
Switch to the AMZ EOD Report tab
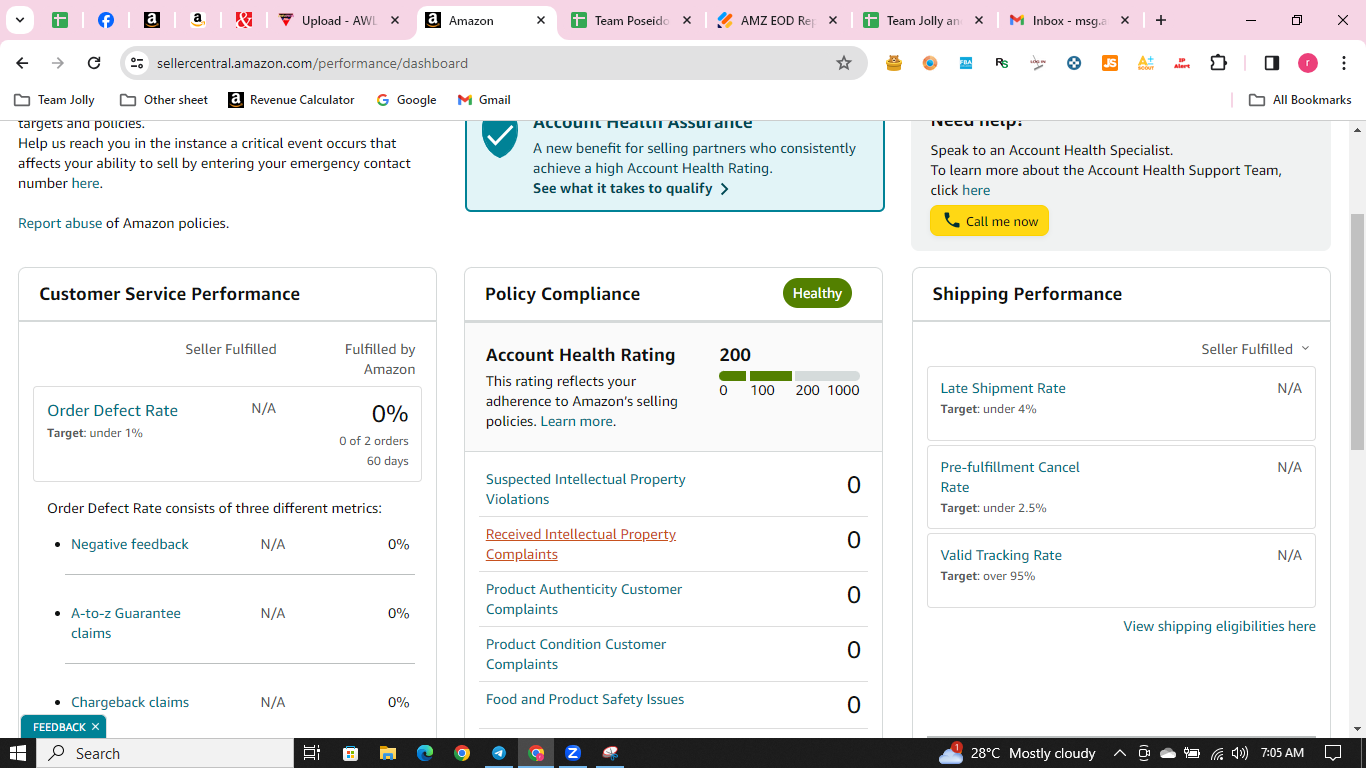click(x=777, y=20)
